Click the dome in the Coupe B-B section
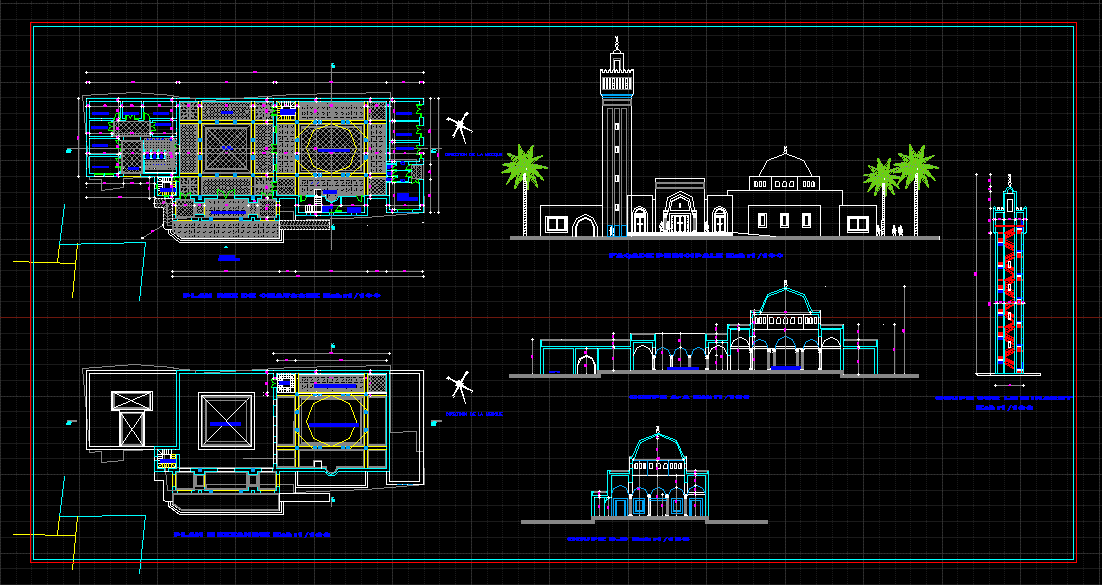Image resolution: width=1102 pixels, height=585 pixels. coord(657,444)
